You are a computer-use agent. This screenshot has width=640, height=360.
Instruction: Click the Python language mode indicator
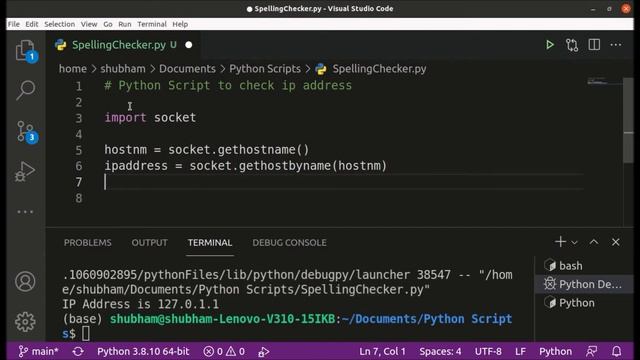coord(556,351)
